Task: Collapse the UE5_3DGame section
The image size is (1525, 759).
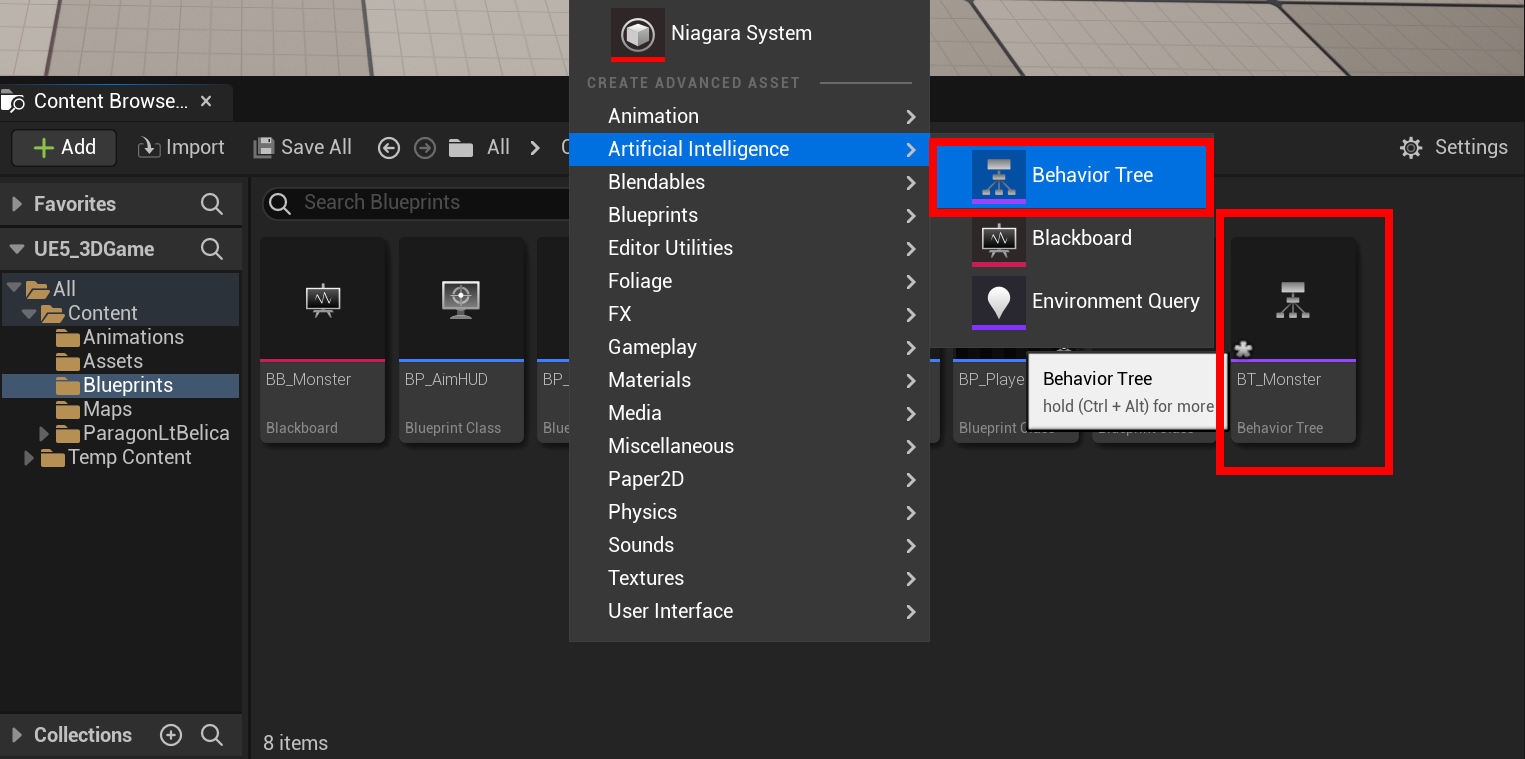Action: (16, 249)
